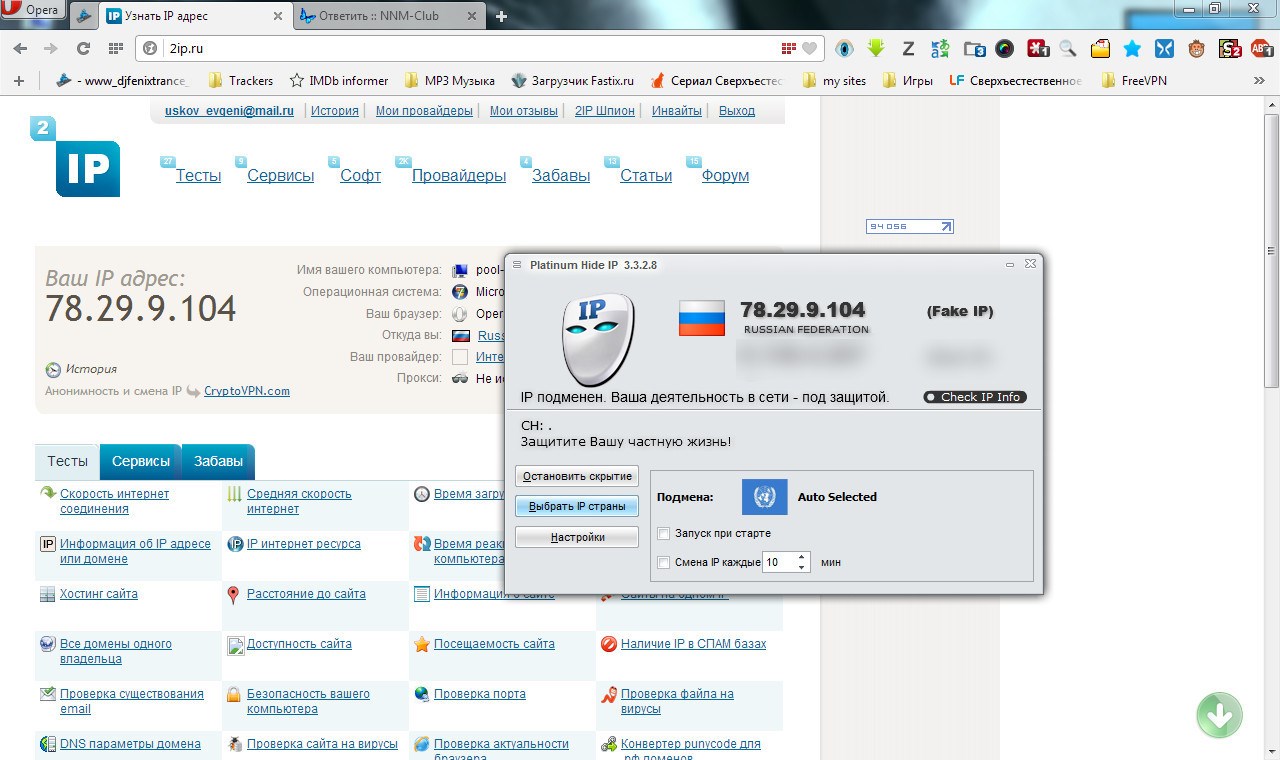Tick the Смена IP каждые checkbox
The image size is (1280, 760).
click(664, 563)
